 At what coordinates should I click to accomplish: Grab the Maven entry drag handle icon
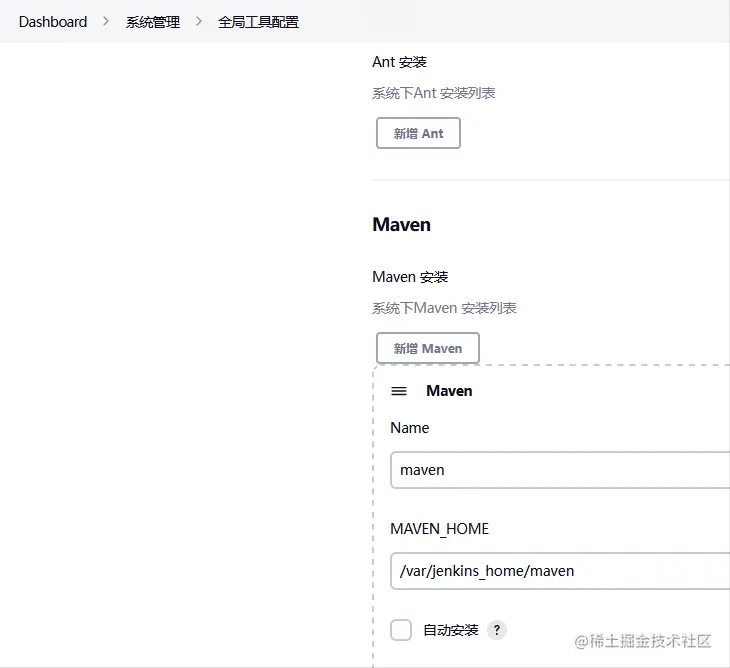[399, 391]
